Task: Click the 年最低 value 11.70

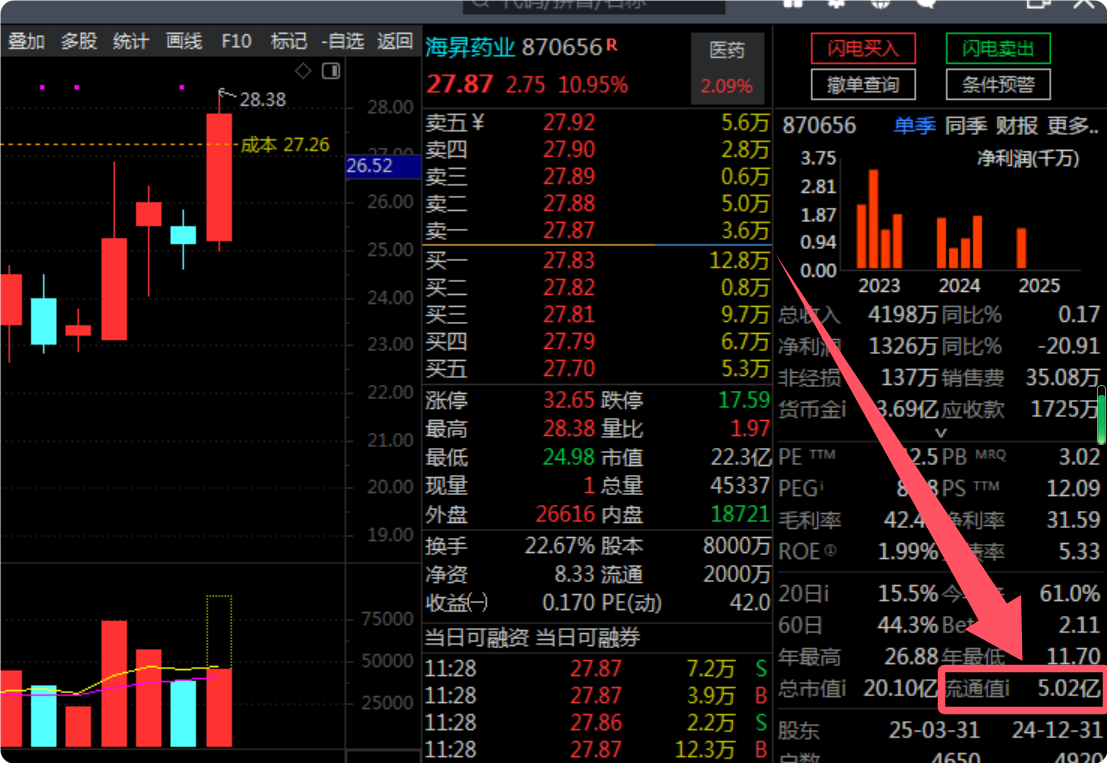Action: point(1073,657)
